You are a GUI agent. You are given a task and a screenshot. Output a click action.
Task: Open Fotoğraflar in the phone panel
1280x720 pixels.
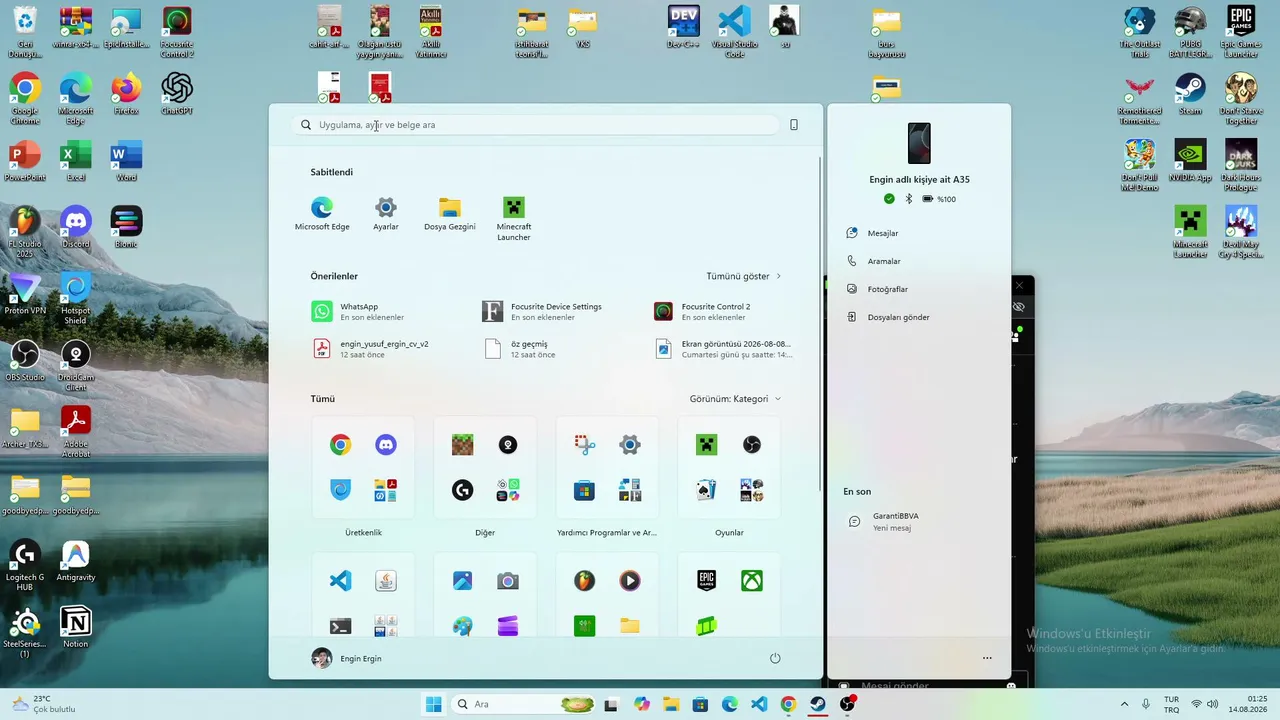877,289
